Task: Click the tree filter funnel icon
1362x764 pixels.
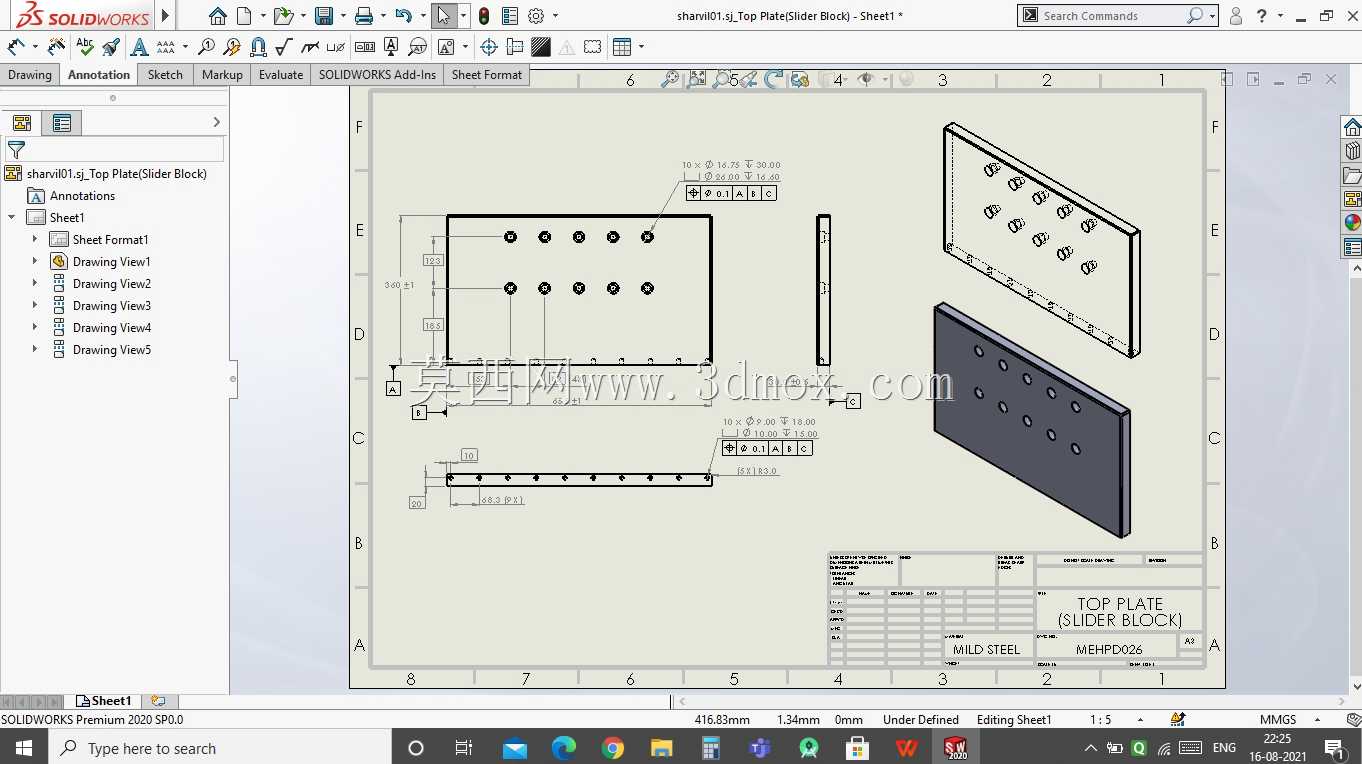Action: point(16,150)
